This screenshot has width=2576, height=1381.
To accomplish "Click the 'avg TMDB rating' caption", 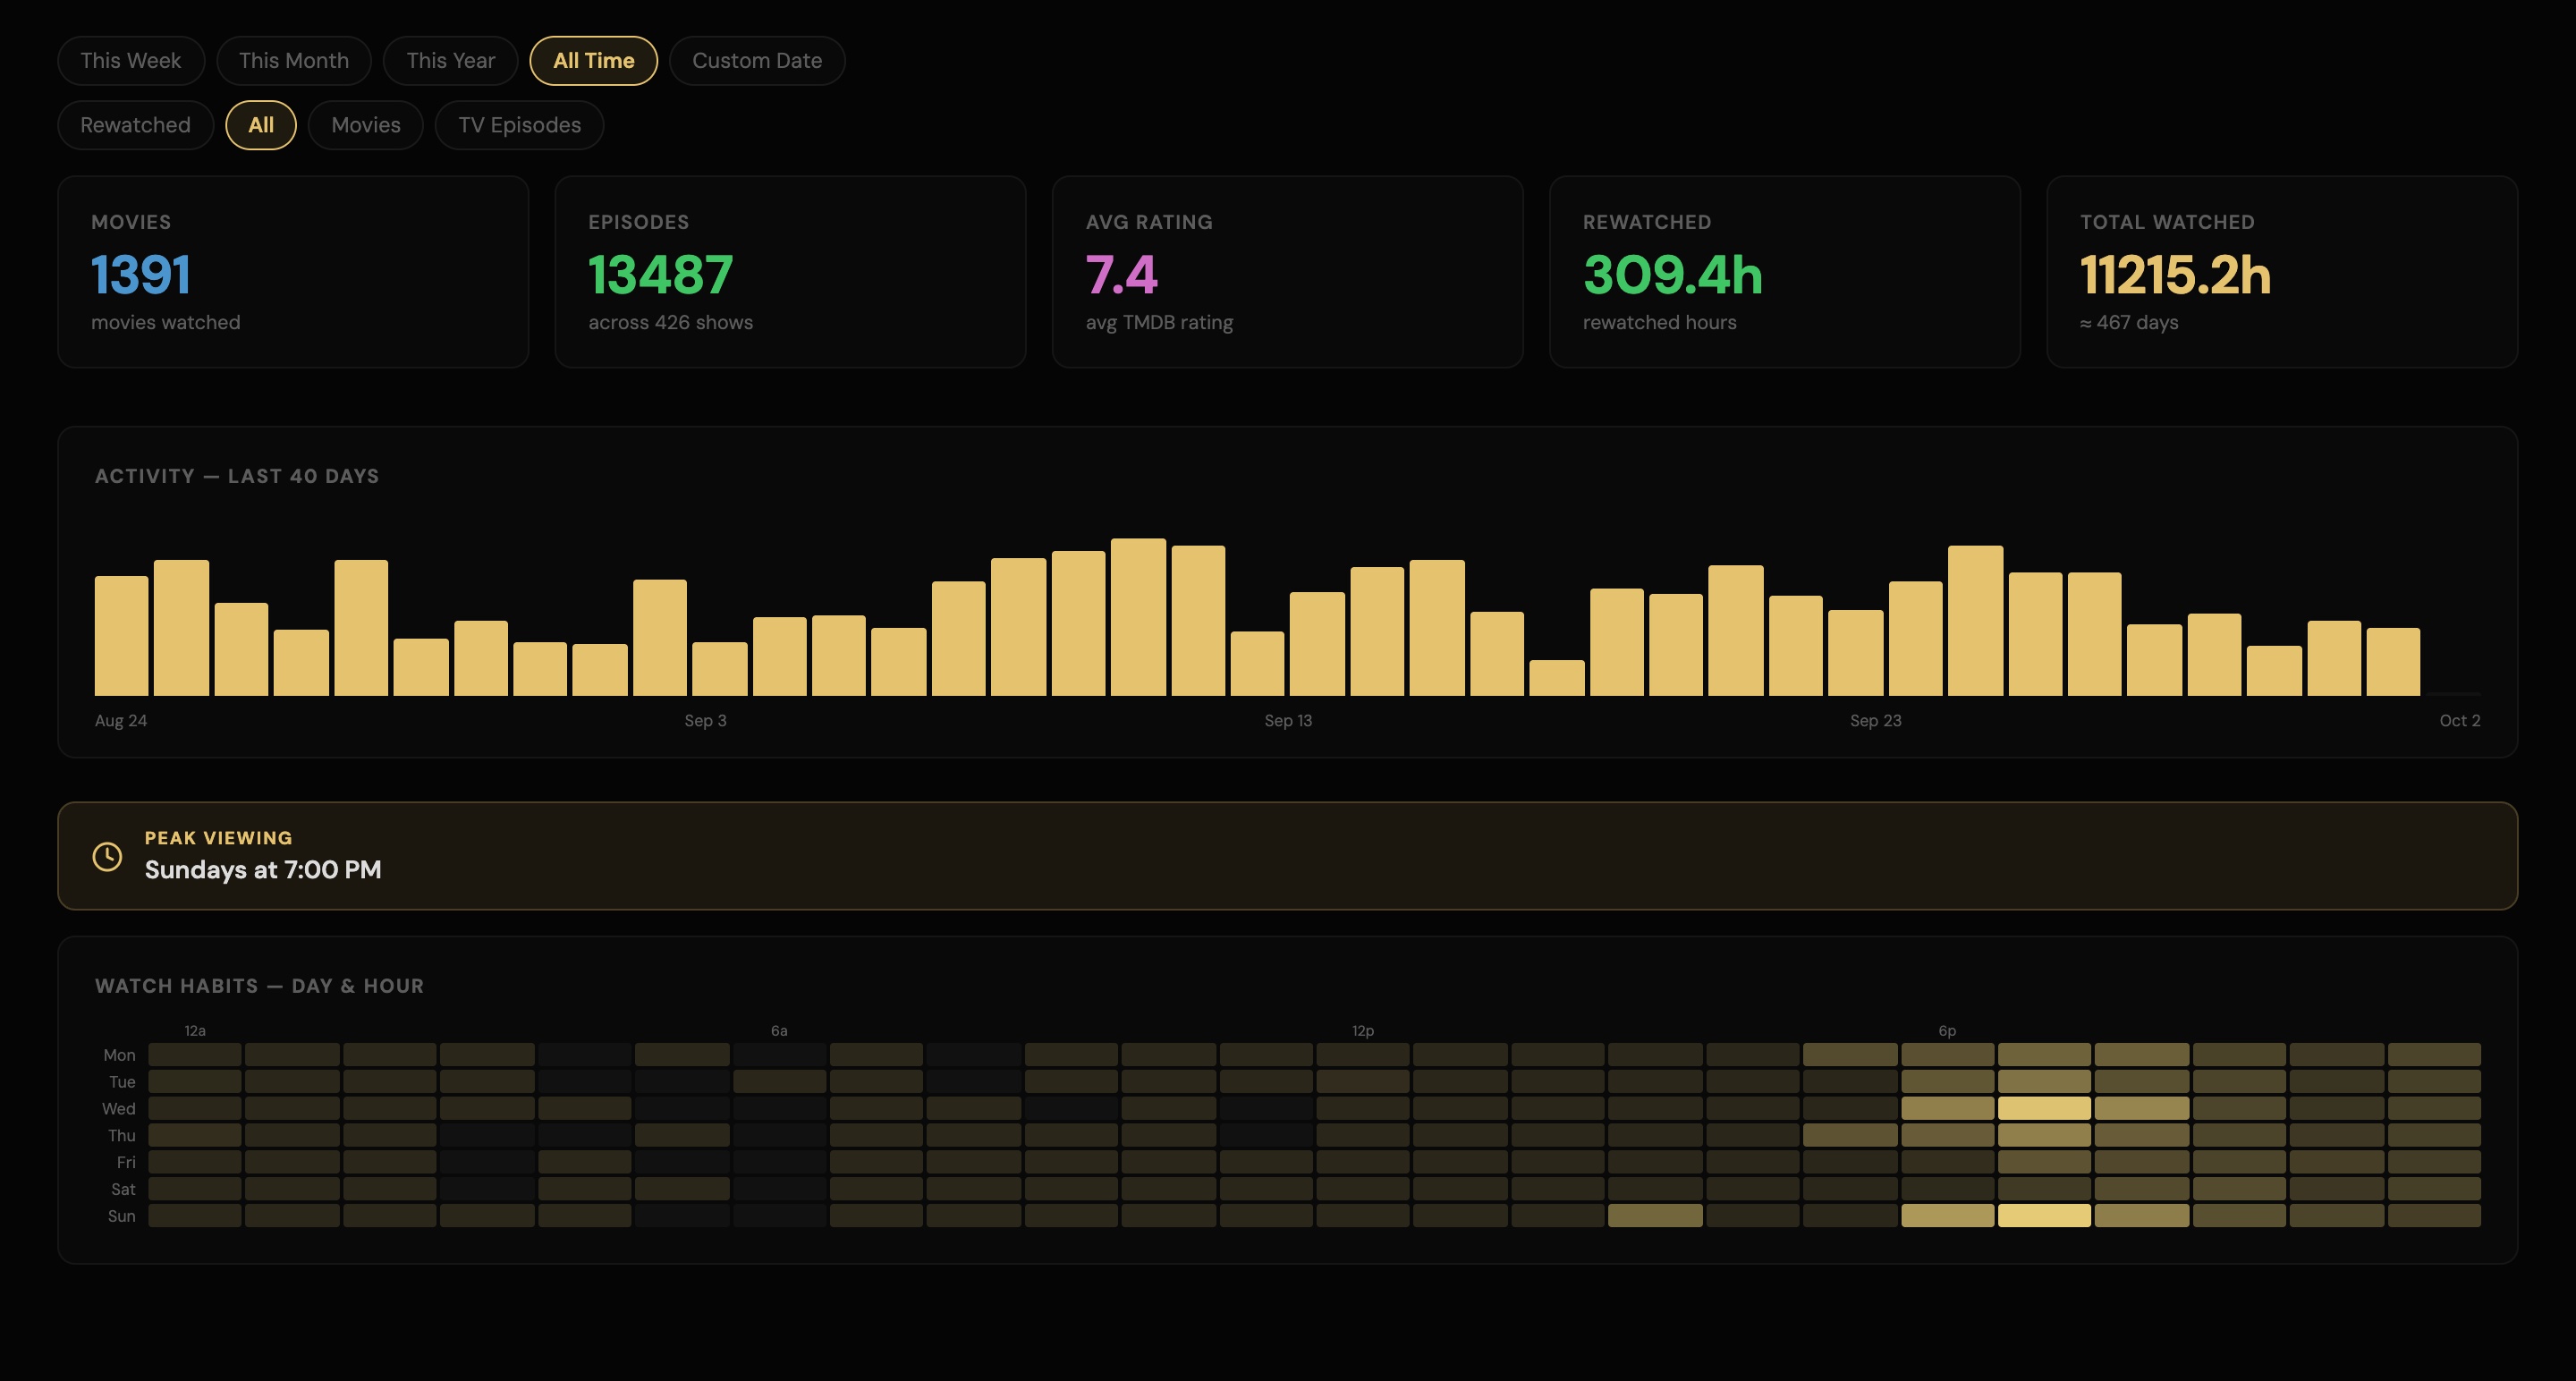I will (1159, 323).
